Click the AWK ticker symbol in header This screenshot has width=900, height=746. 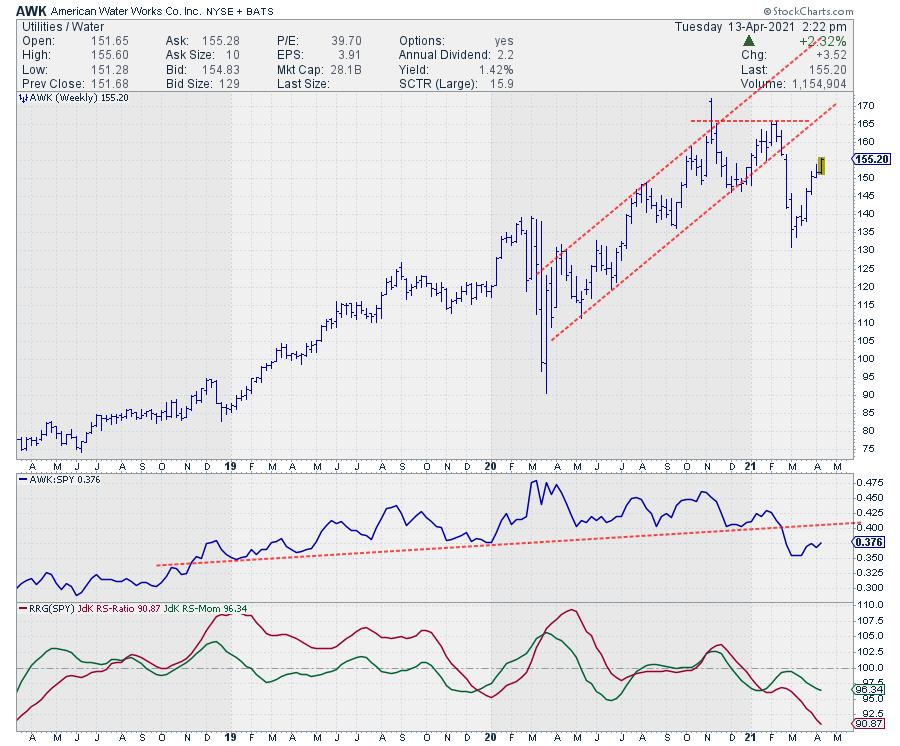[32, 10]
